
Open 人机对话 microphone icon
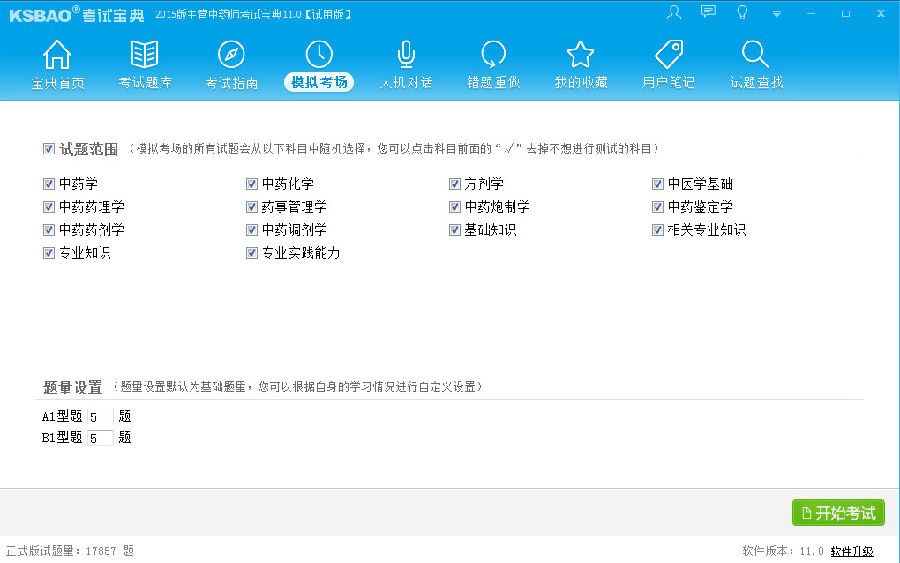tap(406, 55)
